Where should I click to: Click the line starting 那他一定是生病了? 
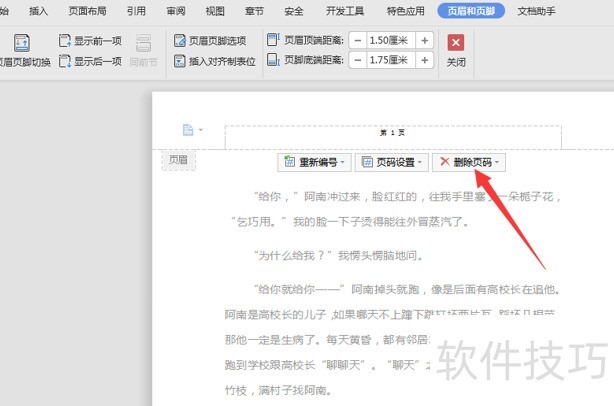coord(327,339)
